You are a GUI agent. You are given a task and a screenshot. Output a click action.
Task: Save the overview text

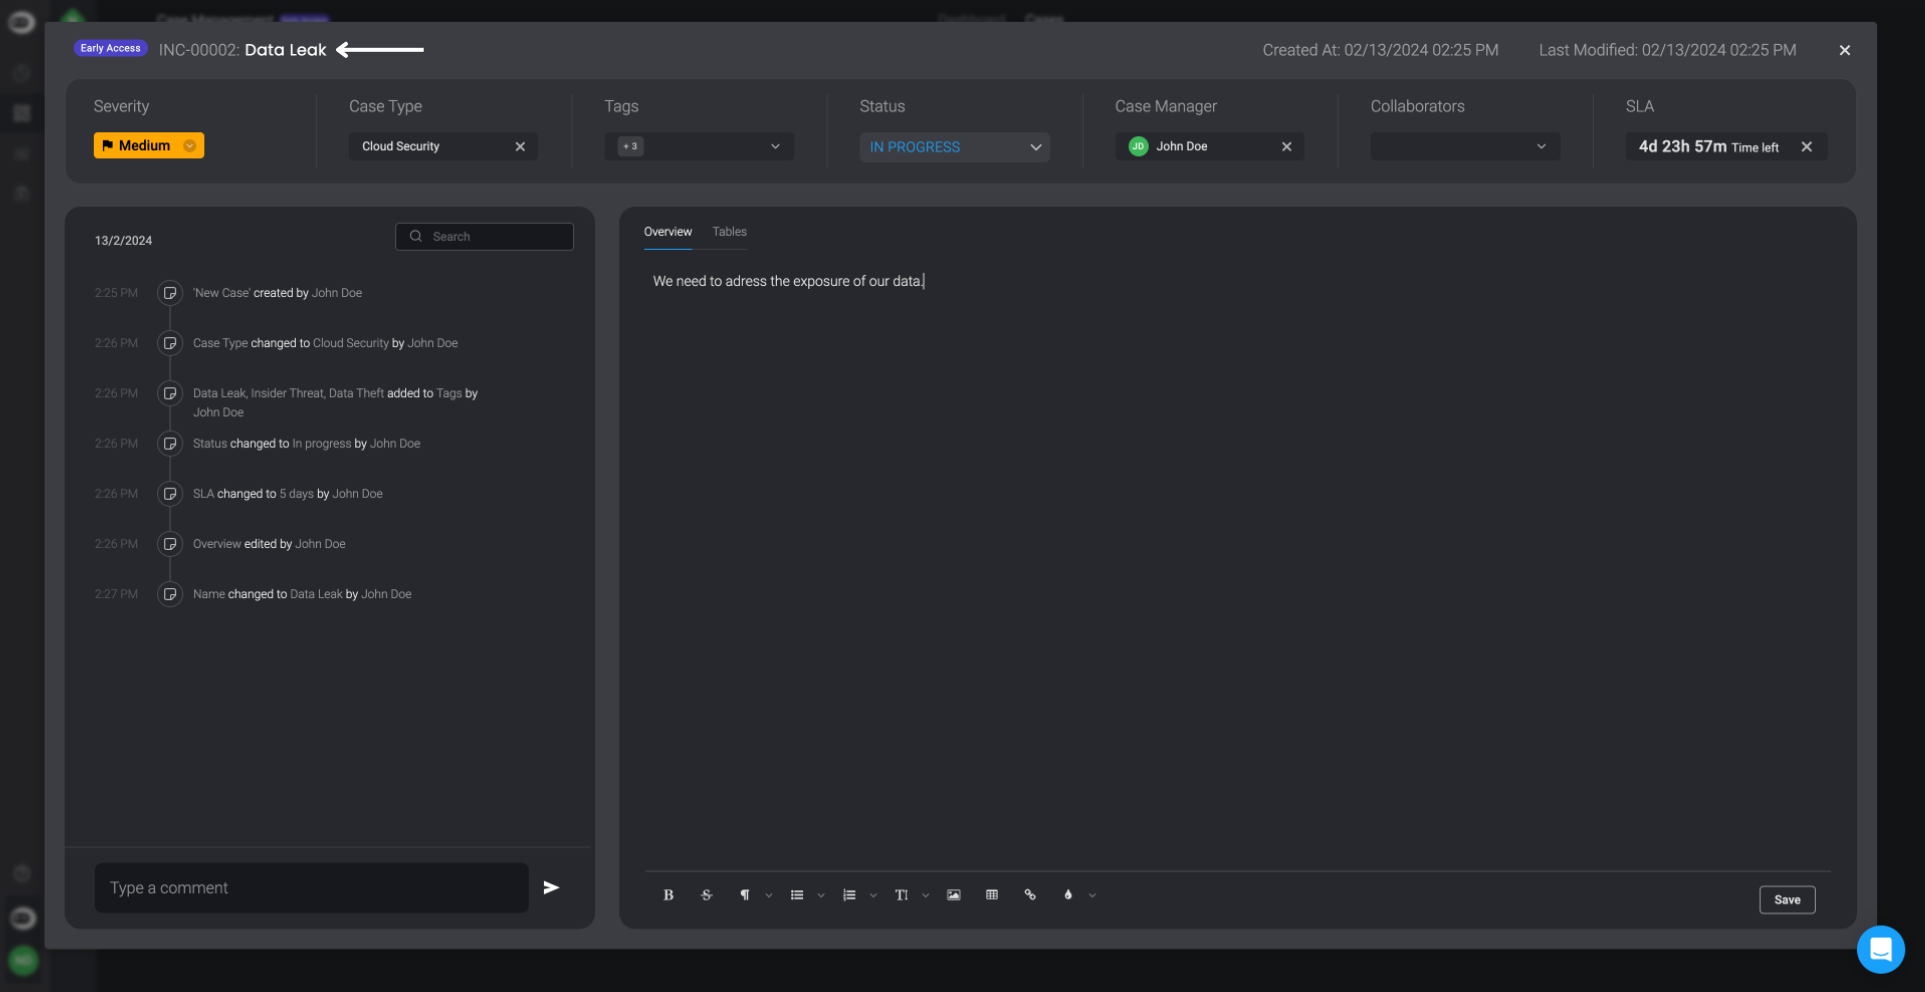1787,900
